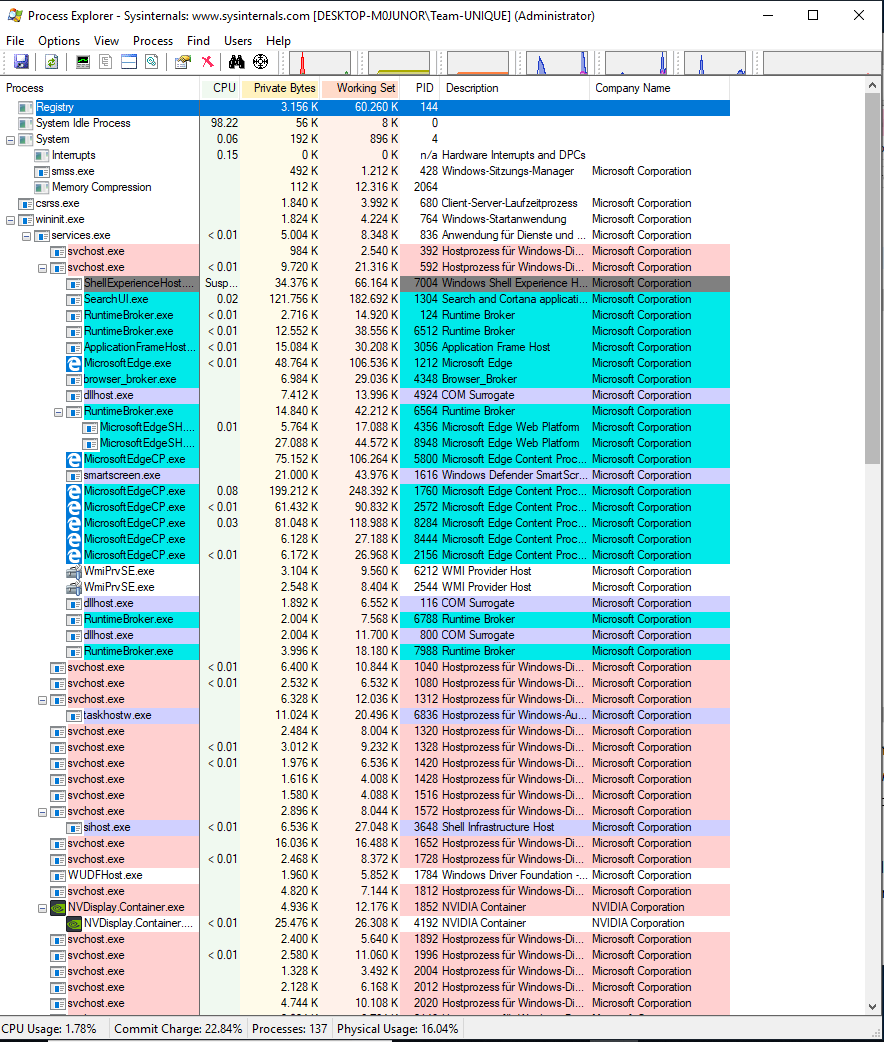Click the NVIDIA icon of NVDisplay.Container PID 1852
Viewport: 884px width, 1042px height.
(x=58, y=907)
